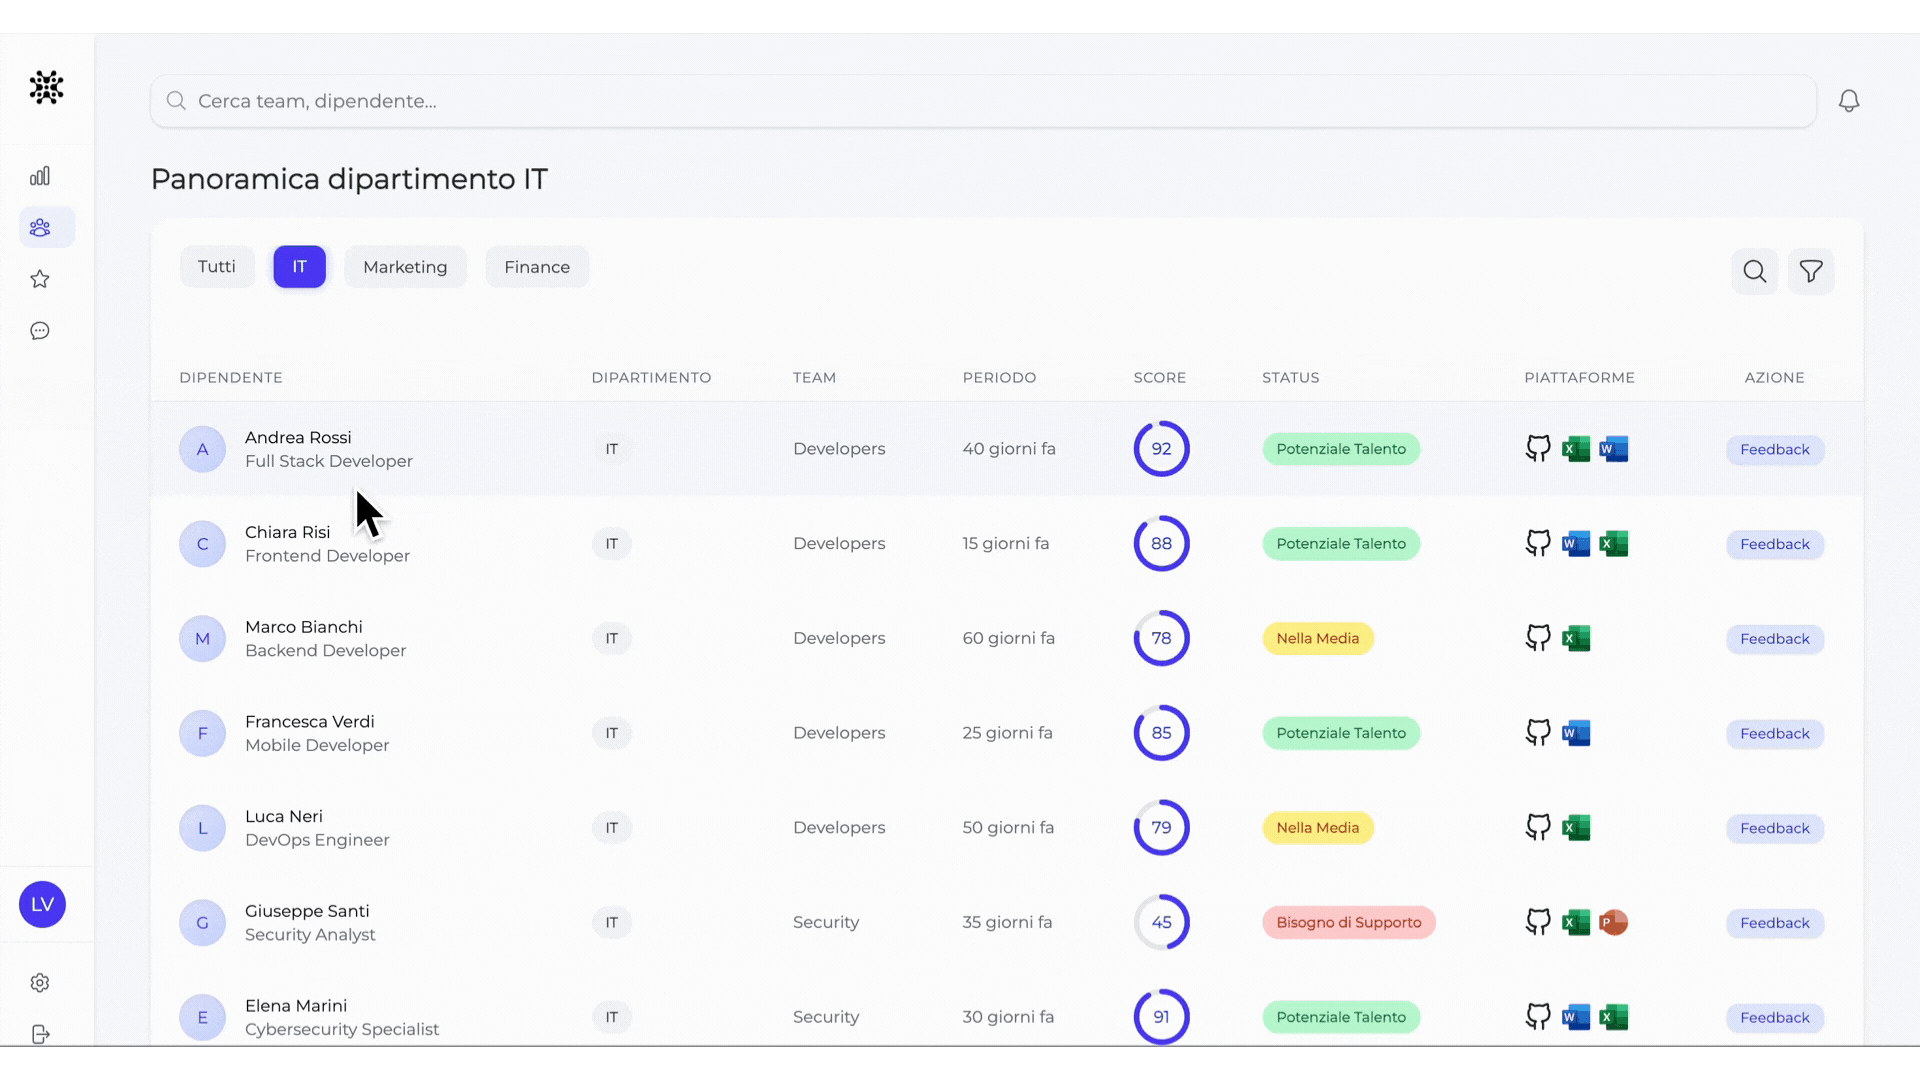The image size is (1920, 1080).
Task: Click GitHub icon in Andrea Rossi row
Action: 1538,449
